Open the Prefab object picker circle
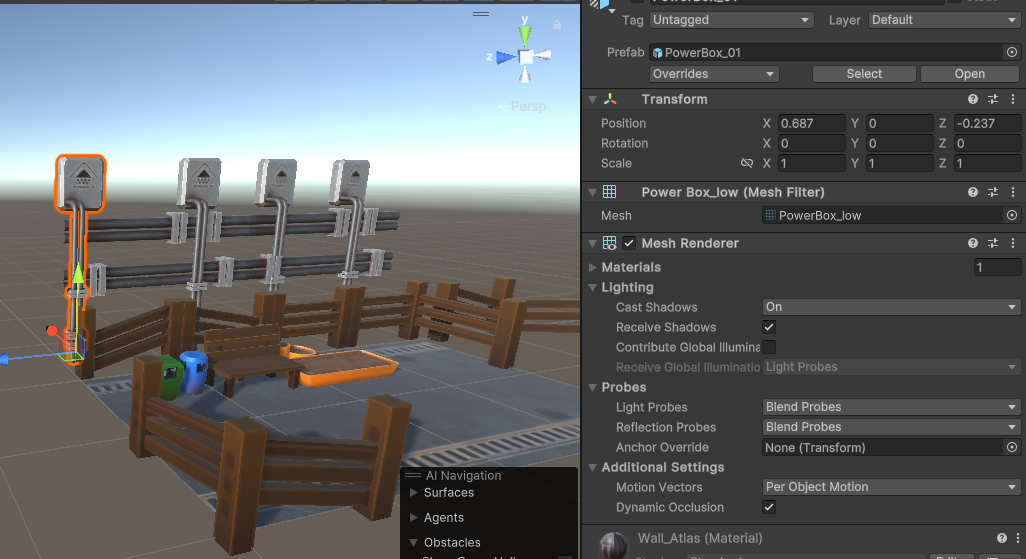Screen dimensions: 1026x559 (1012, 52)
